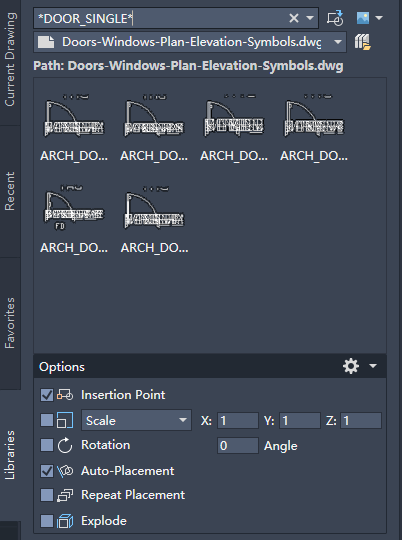Enable the Scale checkbox
Screen dimensions: 402x540
tap(47, 420)
